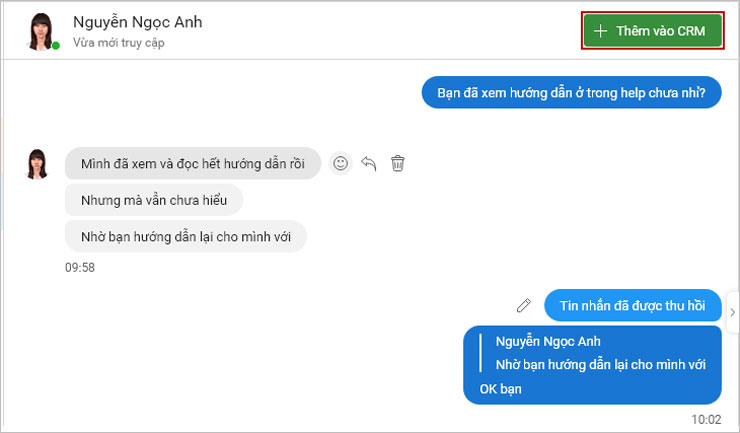Click the 09:58 timestamp

pyautogui.click(x=80, y=268)
